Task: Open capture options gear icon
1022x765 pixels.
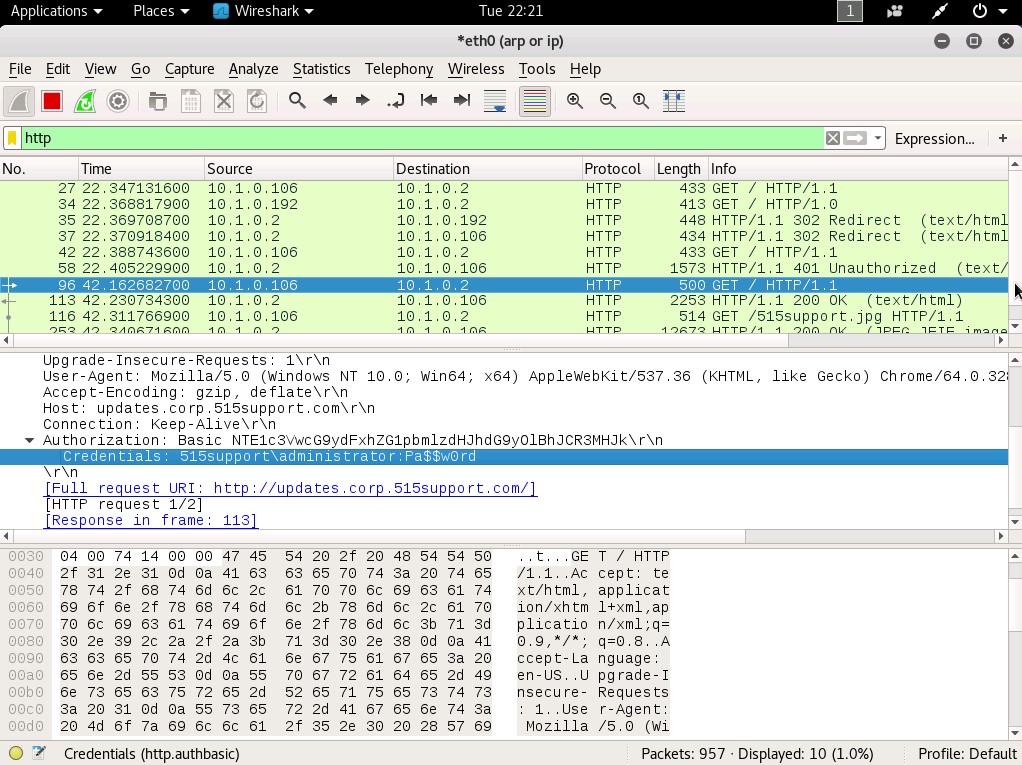Action: click(118, 101)
